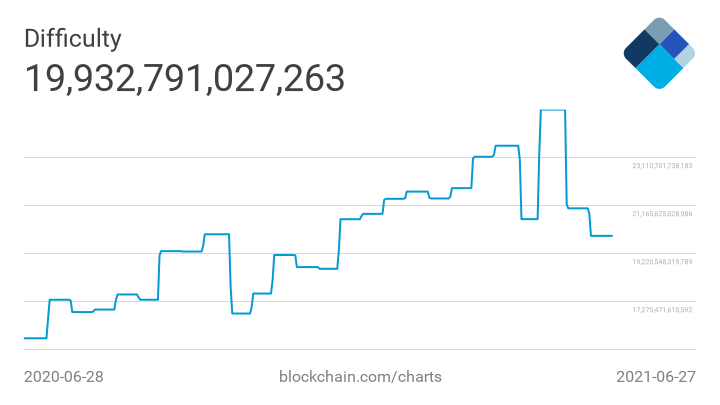Click the medium blue square of the logo
The image size is (720, 405).
(x=674, y=43)
